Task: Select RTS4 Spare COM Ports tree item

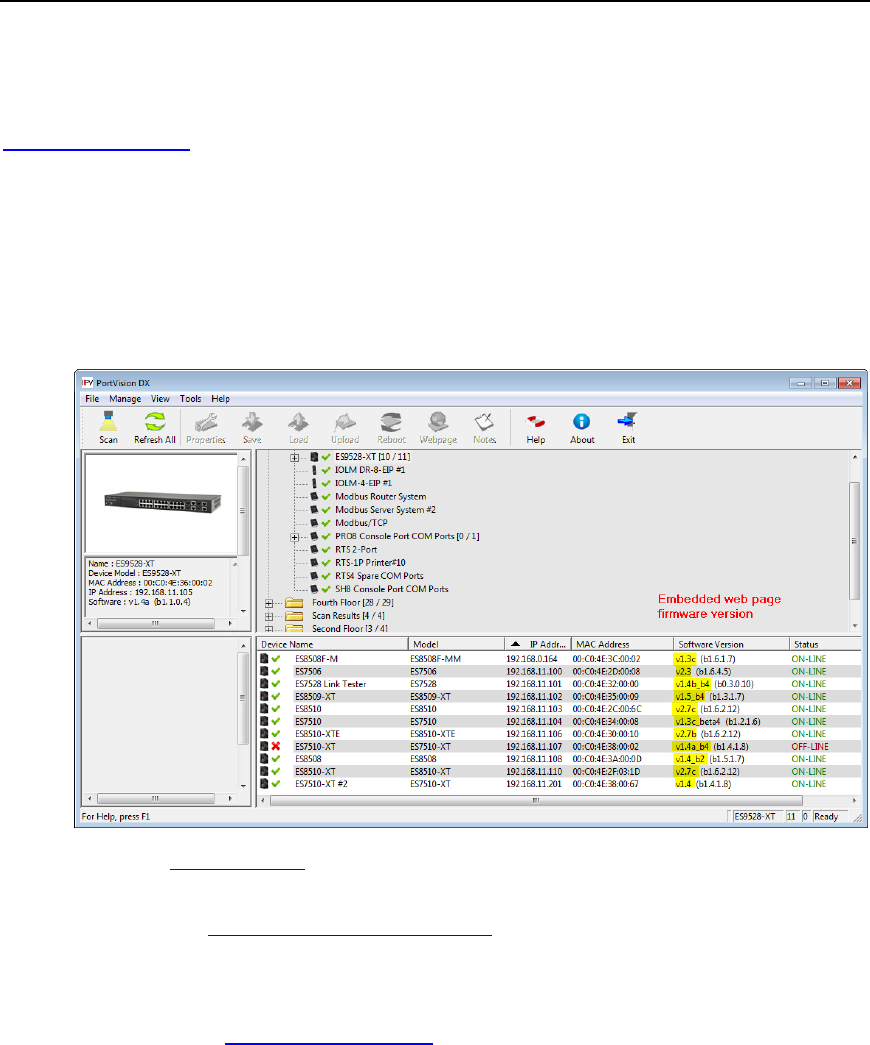Action: tap(379, 576)
